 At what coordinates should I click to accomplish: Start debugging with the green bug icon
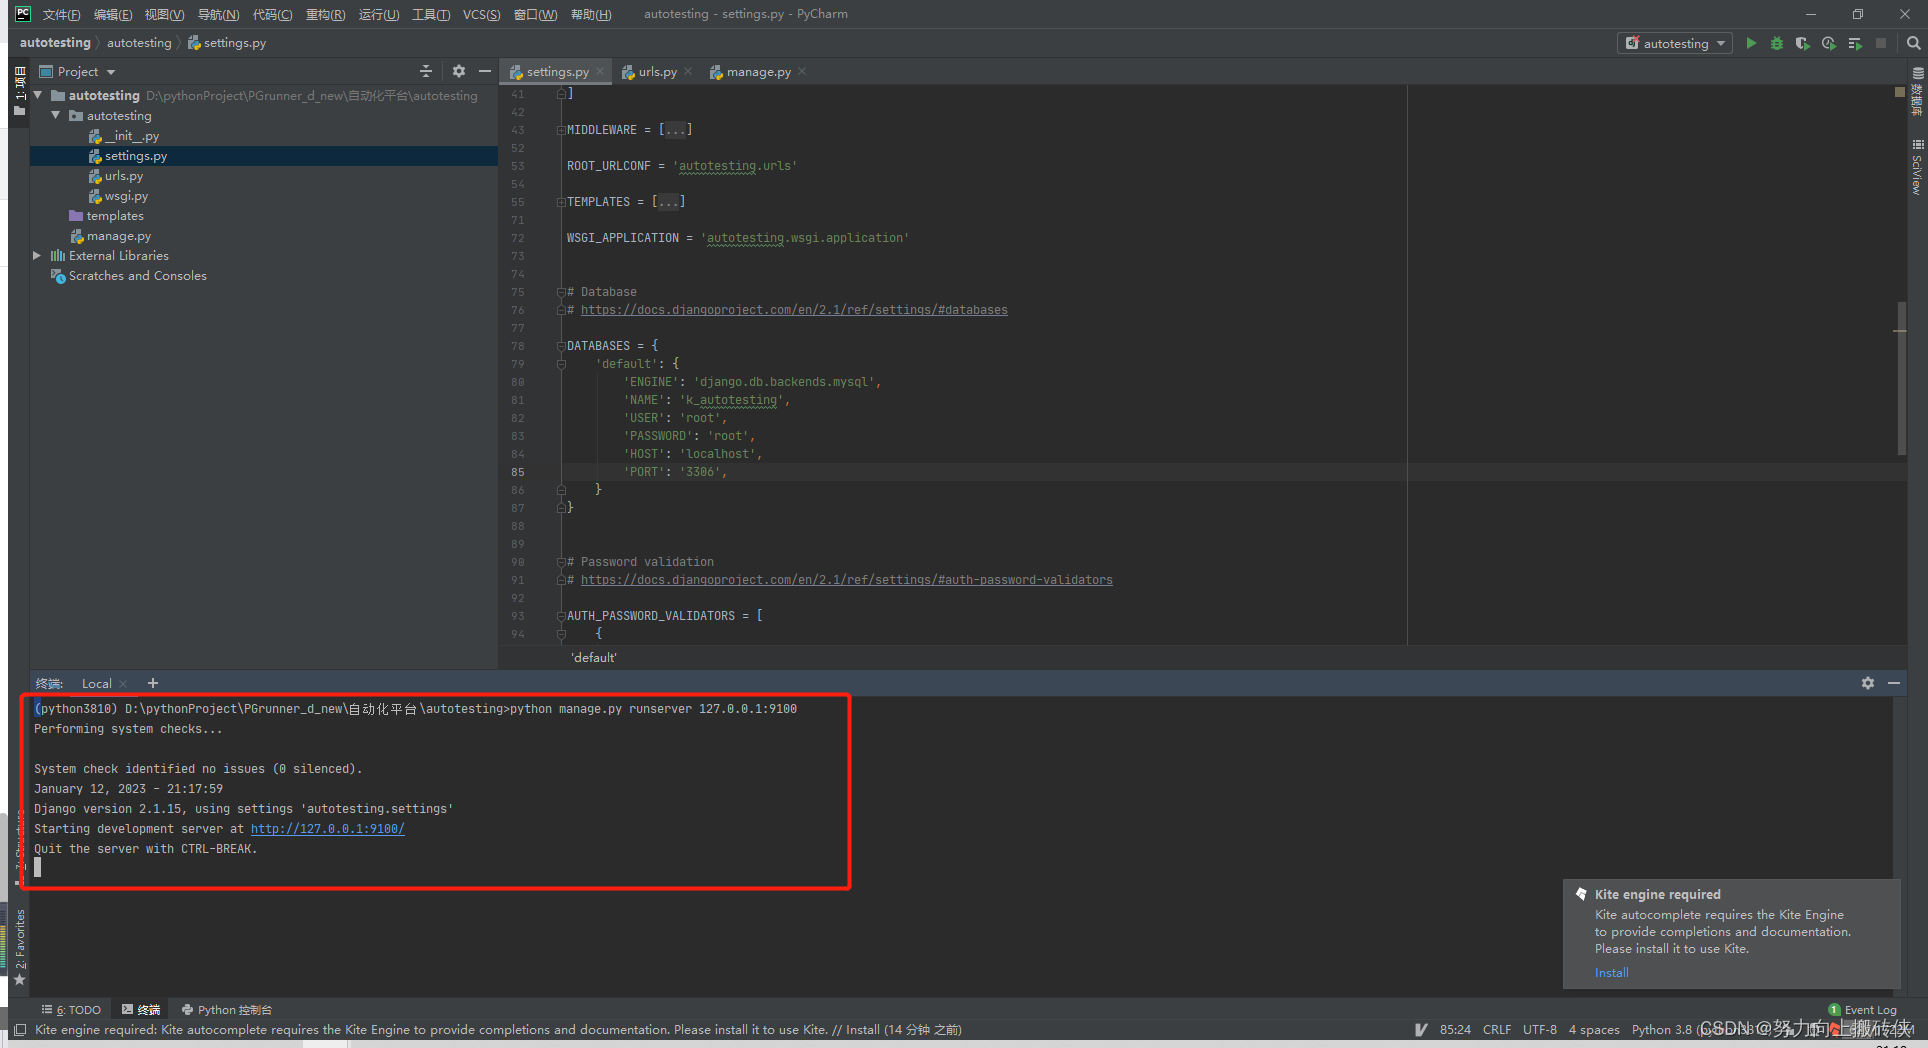1777,43
